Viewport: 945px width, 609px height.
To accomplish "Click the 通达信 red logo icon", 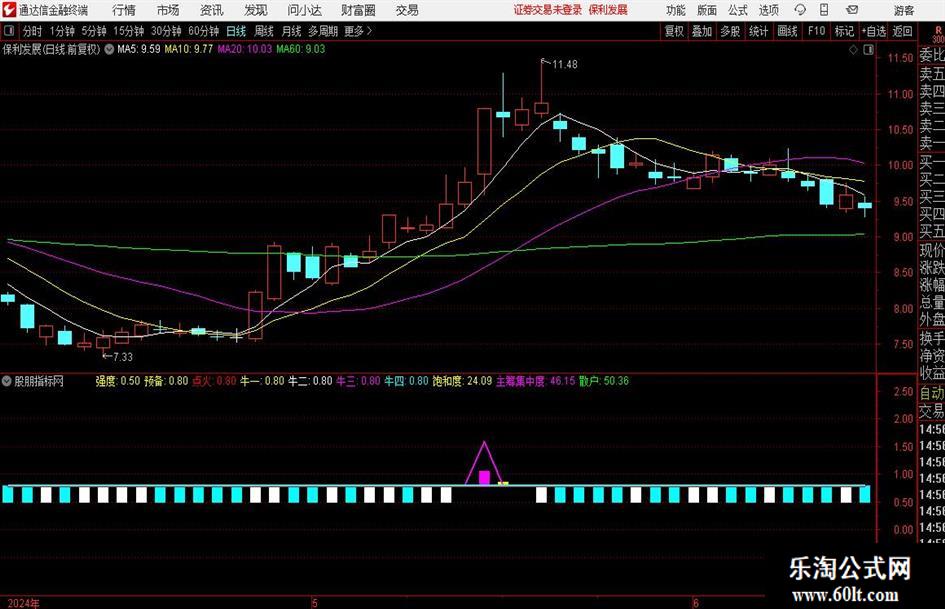I will [9, 10].
